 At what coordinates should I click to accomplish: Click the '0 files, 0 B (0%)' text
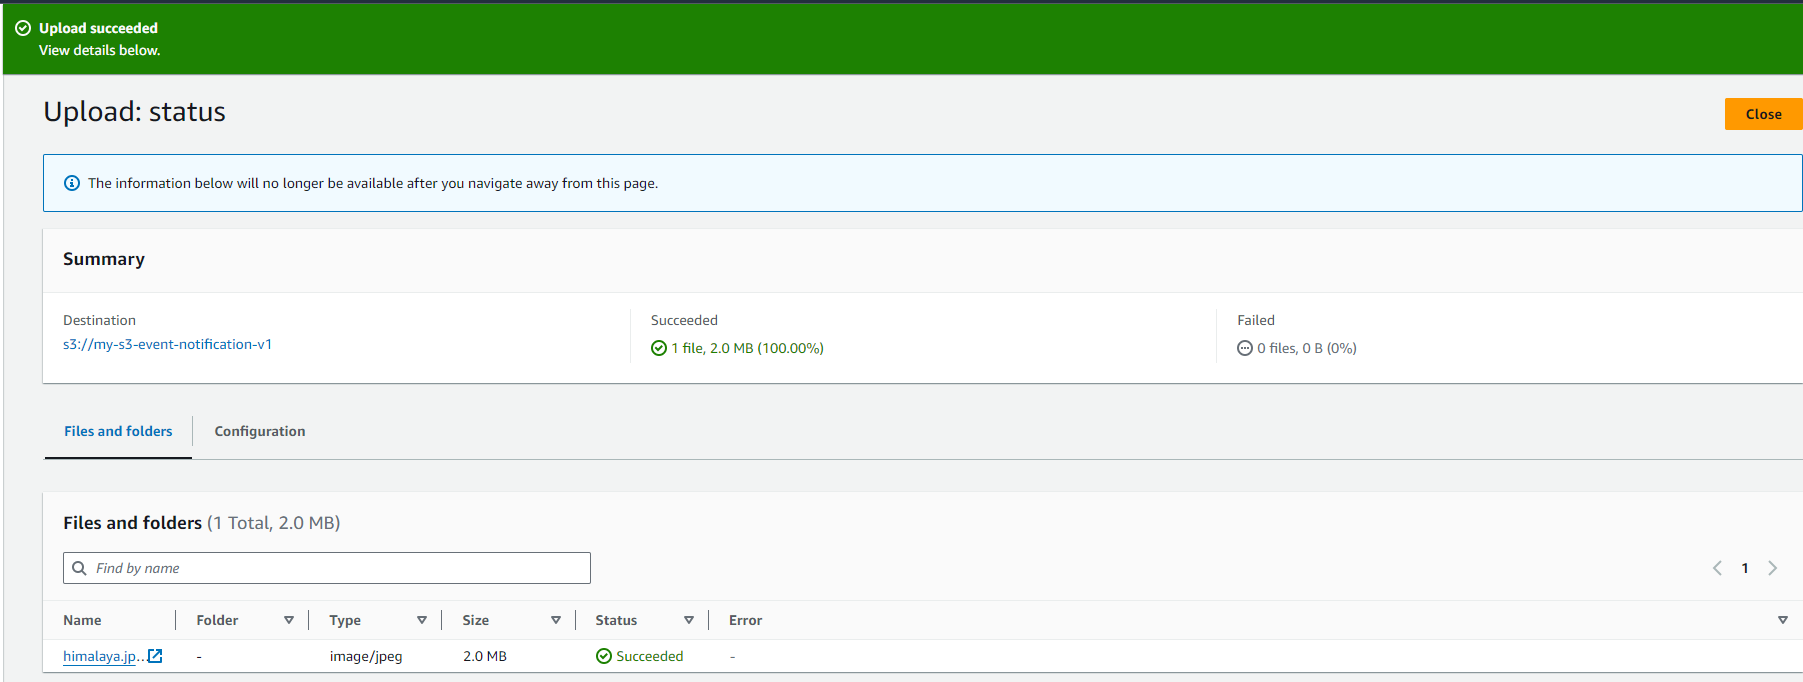tap(1307, 348)
